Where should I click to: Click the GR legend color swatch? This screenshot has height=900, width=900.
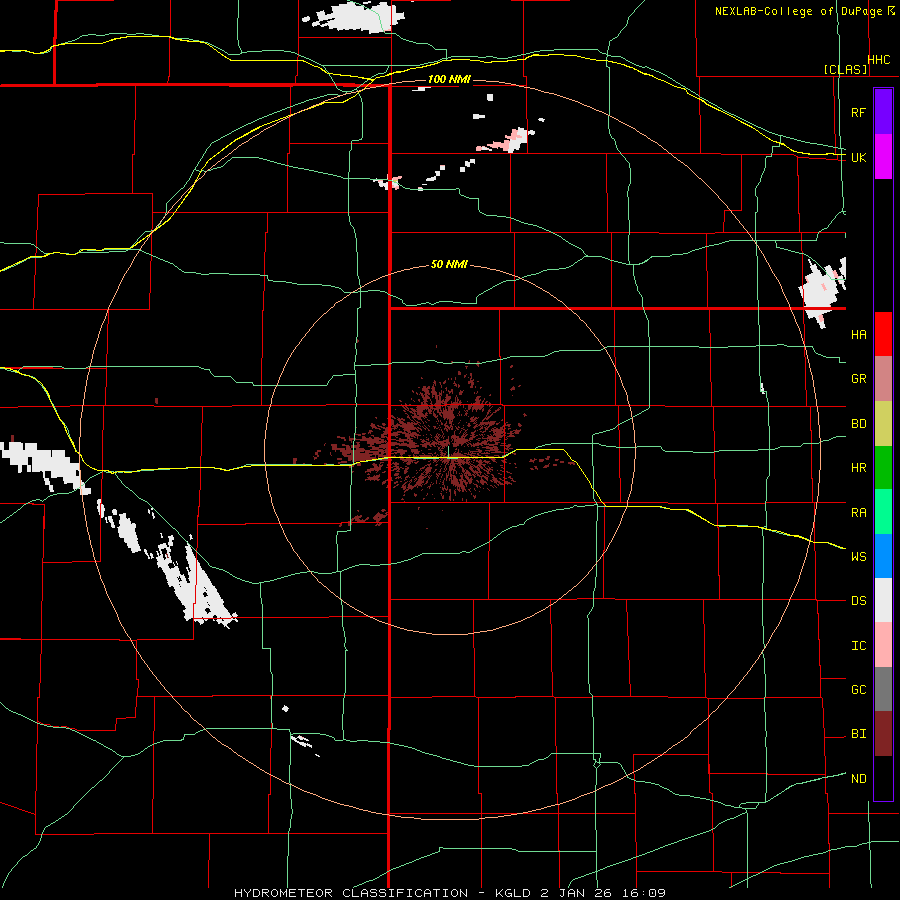click(x=883, y=378)
